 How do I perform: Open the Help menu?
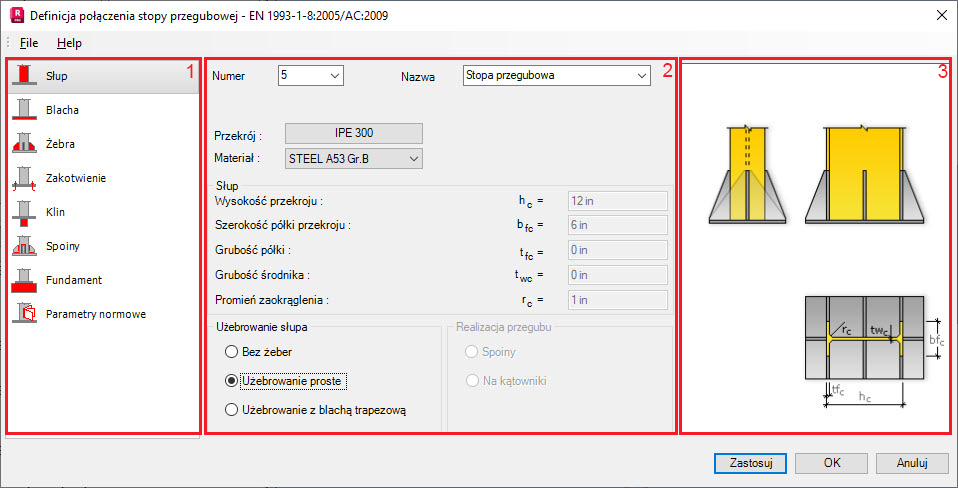[x=69, y=43]
